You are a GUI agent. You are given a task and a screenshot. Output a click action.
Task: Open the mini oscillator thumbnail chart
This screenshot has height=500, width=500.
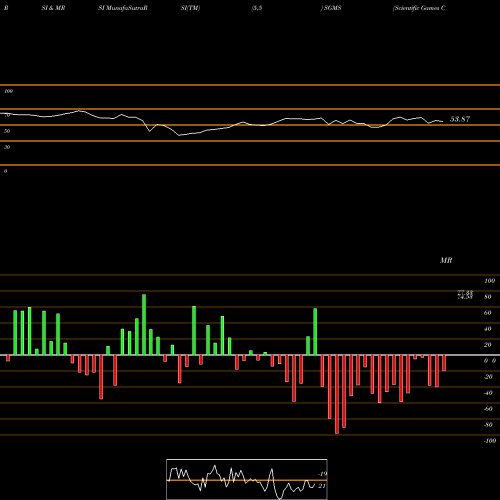point(247,479)
